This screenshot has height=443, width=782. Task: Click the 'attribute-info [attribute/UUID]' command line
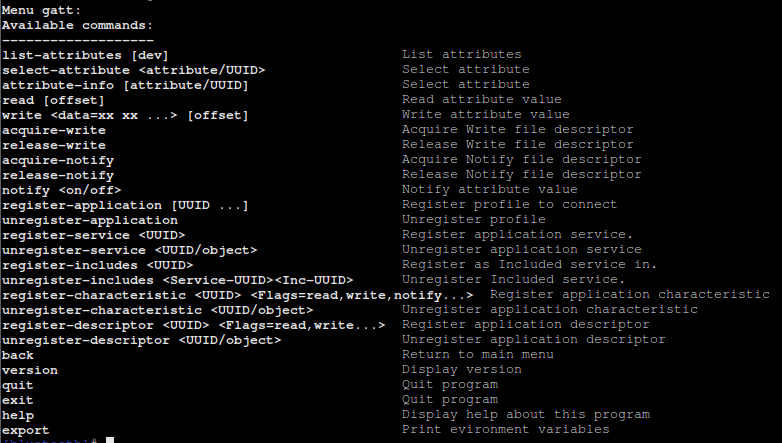point(125,84)
